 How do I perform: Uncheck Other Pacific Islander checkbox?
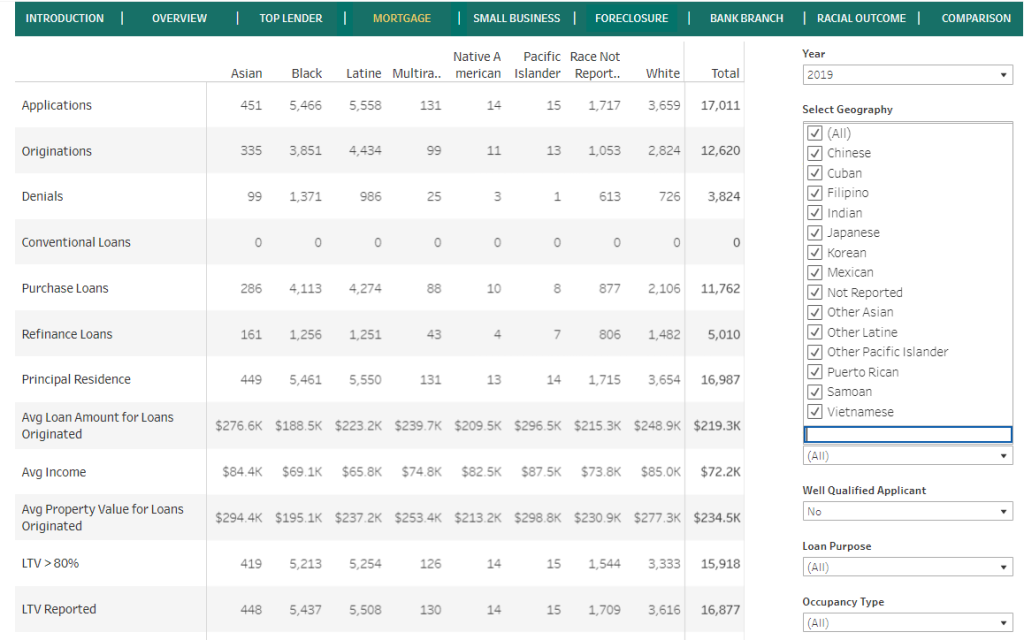814,352
